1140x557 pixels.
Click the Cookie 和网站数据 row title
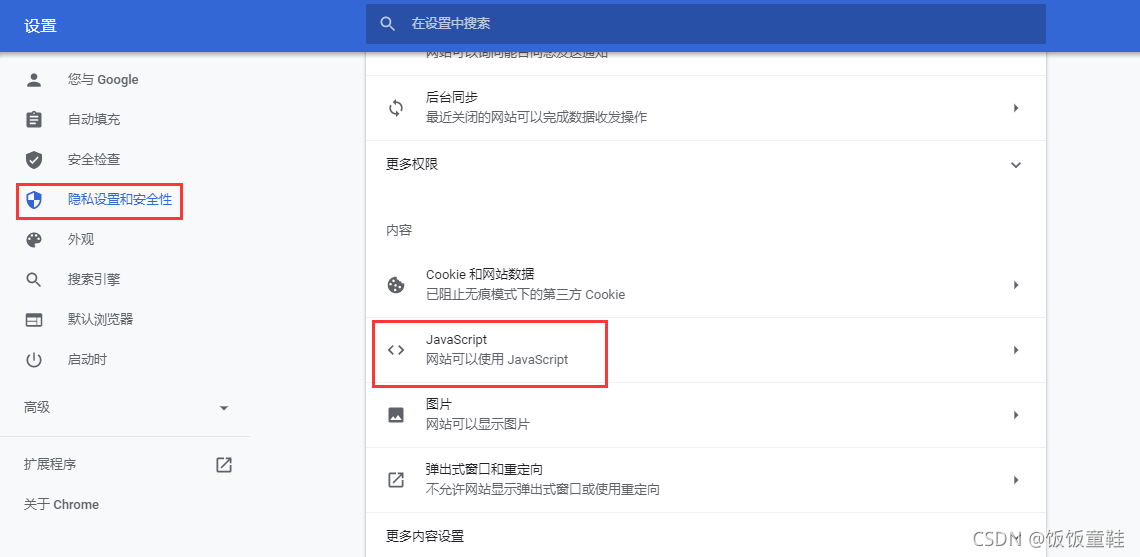point(480,275)
